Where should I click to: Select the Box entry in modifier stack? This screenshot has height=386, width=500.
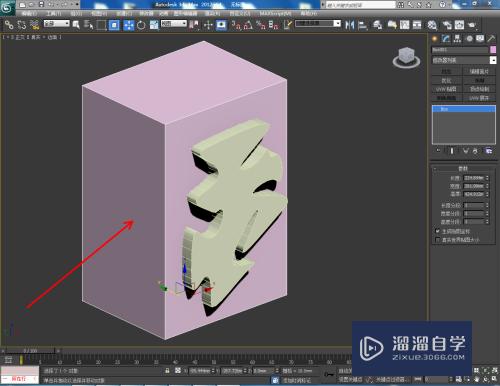464,109
